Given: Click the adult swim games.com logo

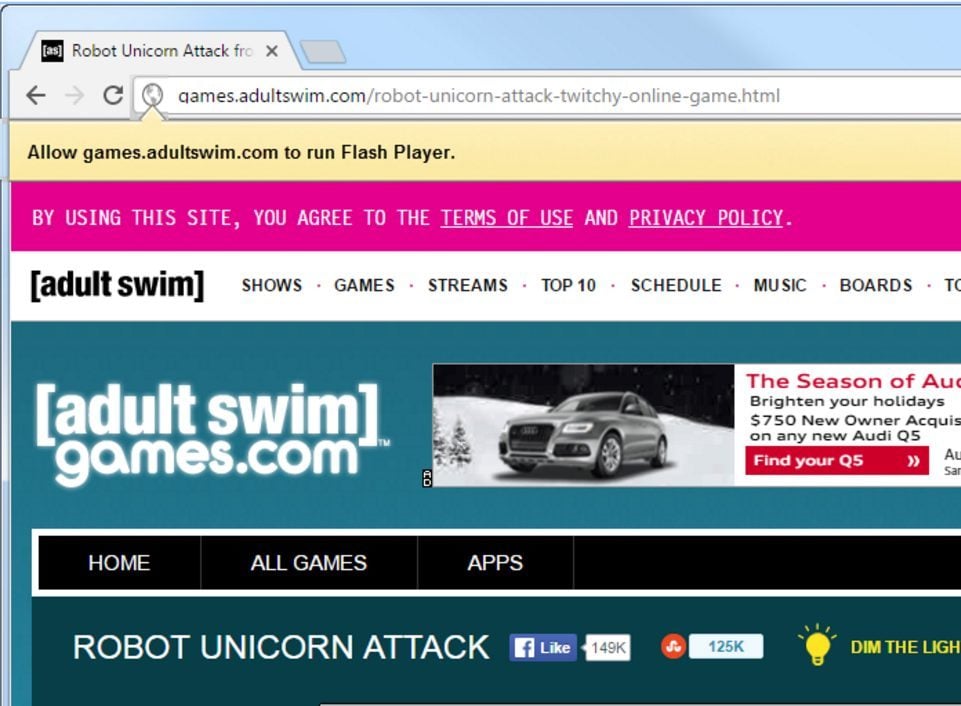Looking at the screenshot, I should pos(211,434).
